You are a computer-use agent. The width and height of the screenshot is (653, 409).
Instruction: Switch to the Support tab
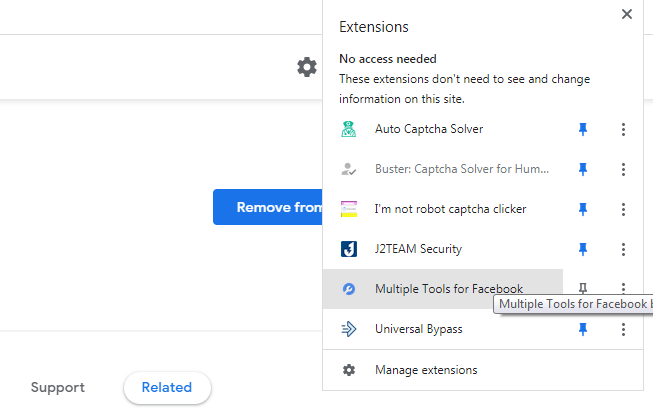point(57,387)
